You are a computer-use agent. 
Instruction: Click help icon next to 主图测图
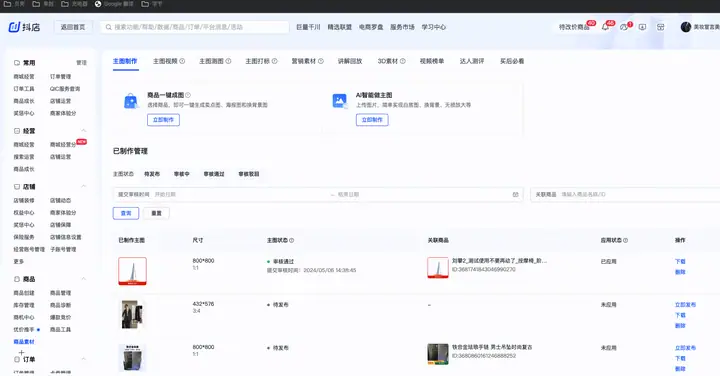coord(228,61)
